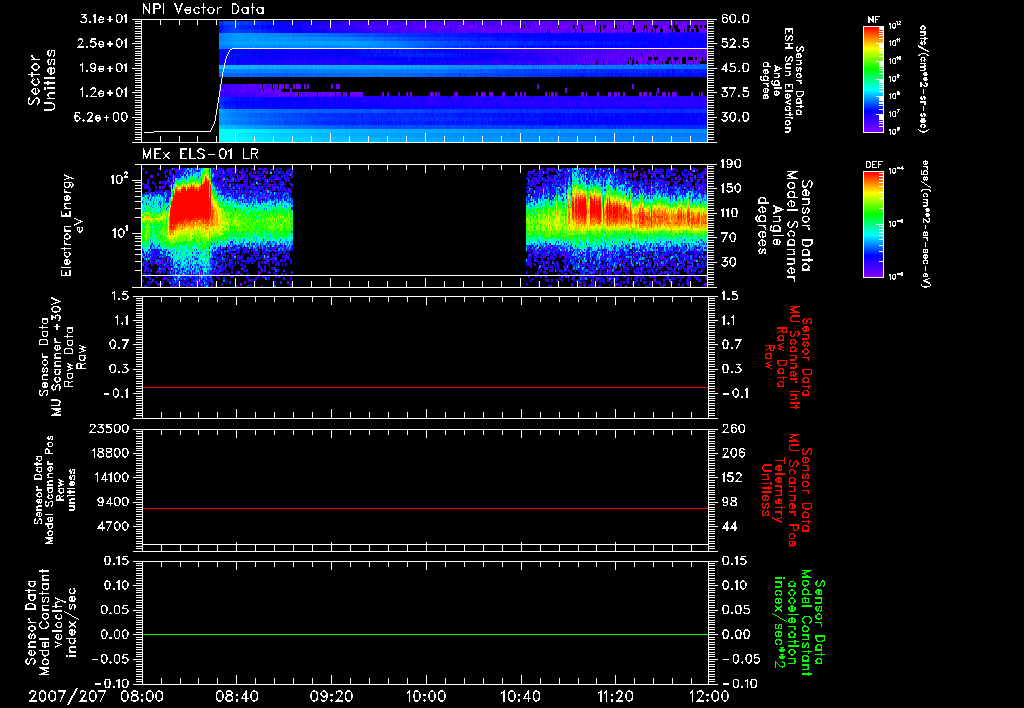Click the 23500 scanner position axis value
This screenshot has height=708, width=1024.
(x=109, y=428)
